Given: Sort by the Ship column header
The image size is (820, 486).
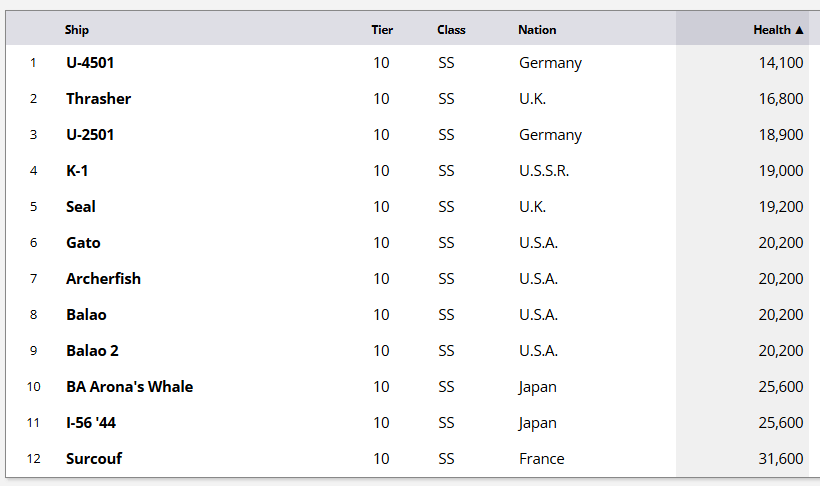Looking at the screenshot, I should (77, 30).
